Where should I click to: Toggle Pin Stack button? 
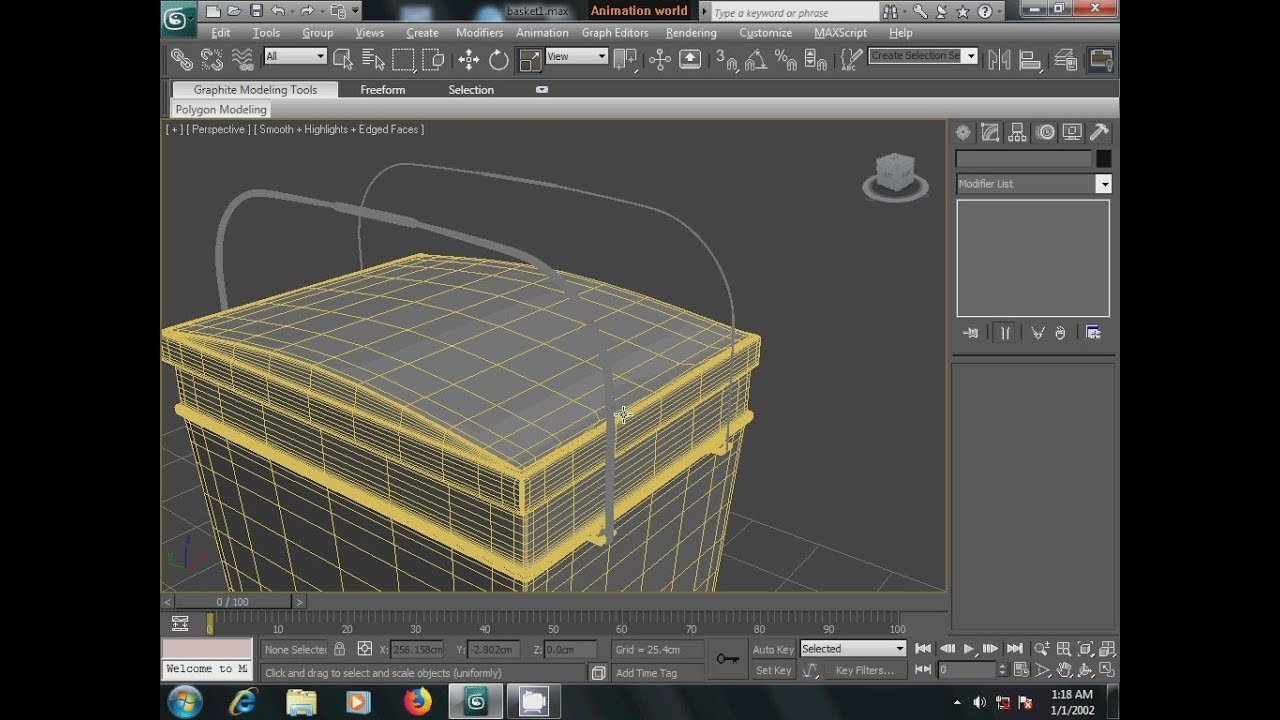pyautogui.click(x=970, y=333)
